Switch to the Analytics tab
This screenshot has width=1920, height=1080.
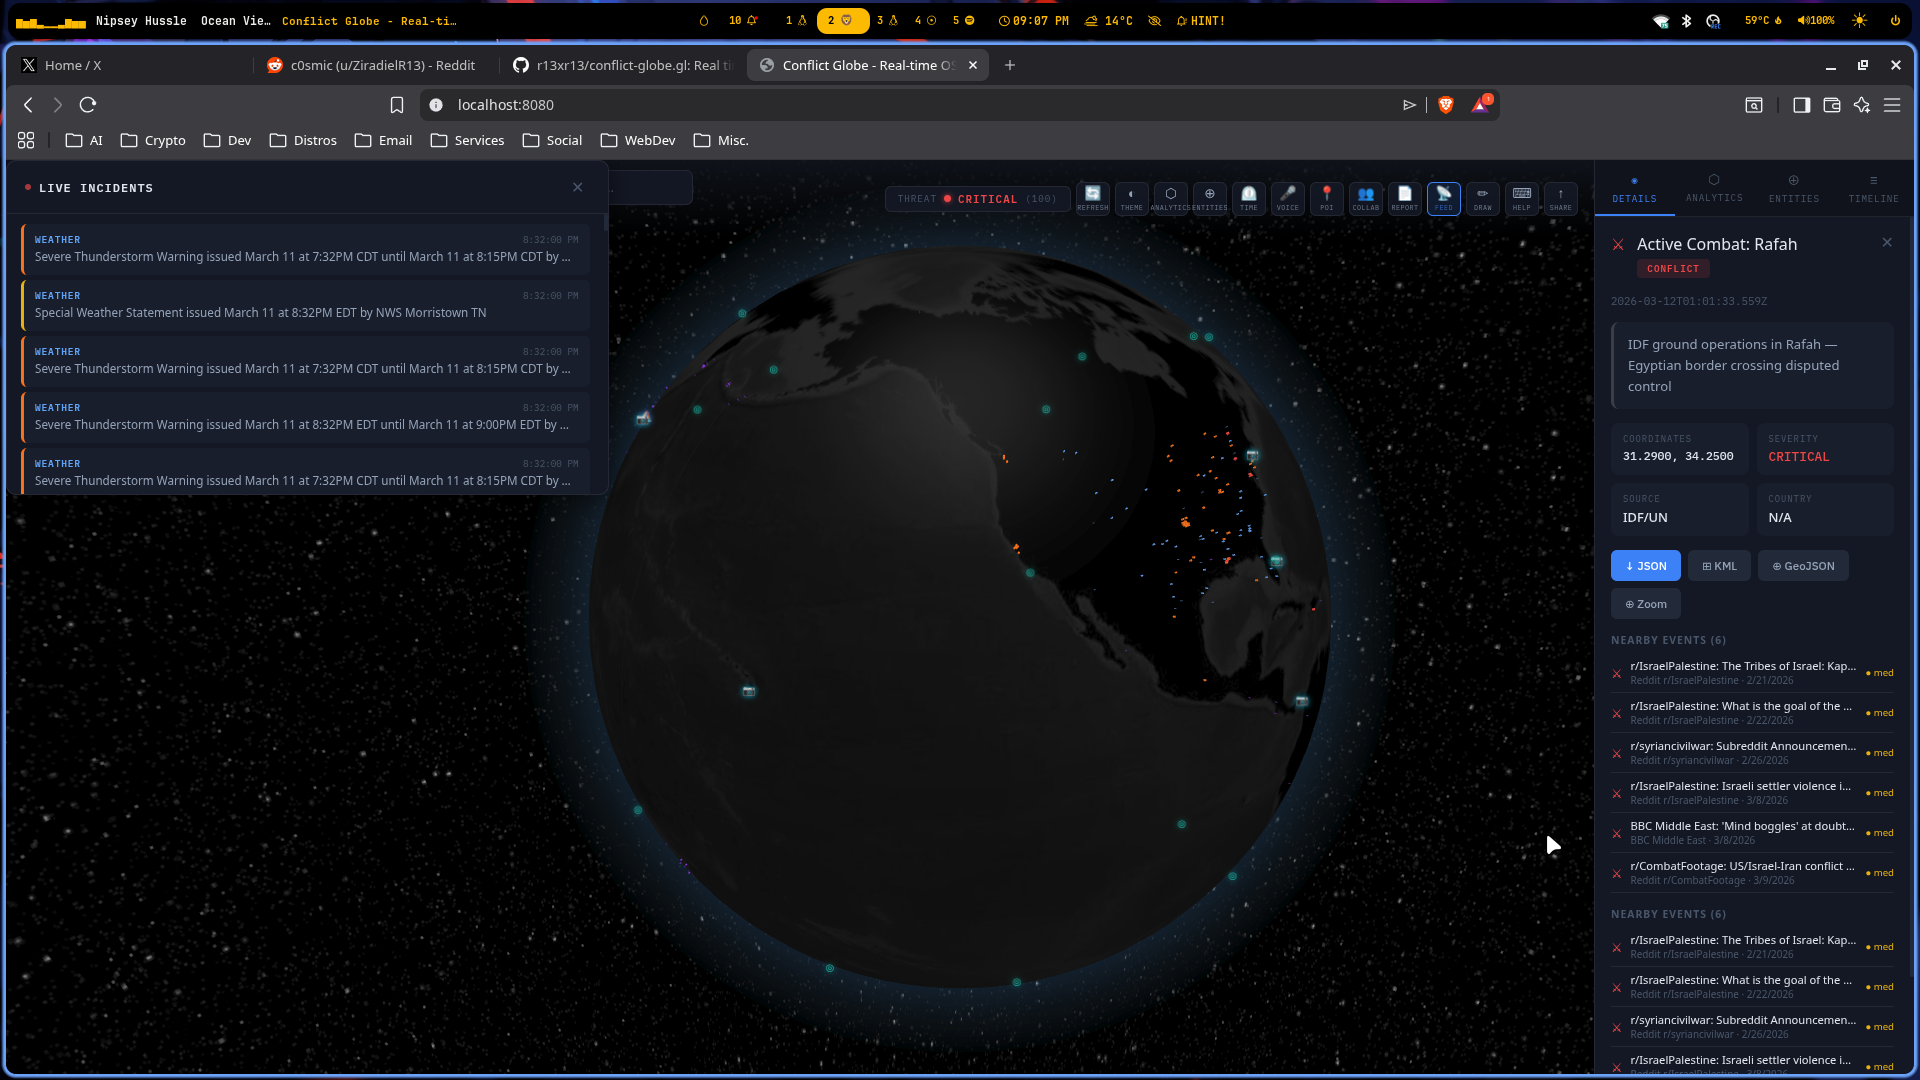pos(1713,190)
